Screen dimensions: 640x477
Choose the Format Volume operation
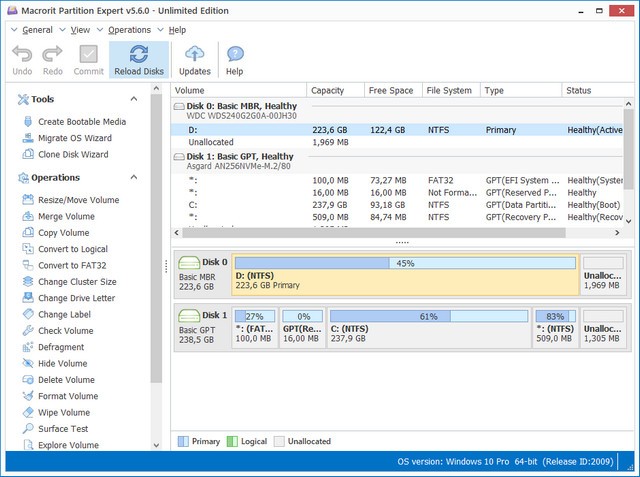click(68, 396)
